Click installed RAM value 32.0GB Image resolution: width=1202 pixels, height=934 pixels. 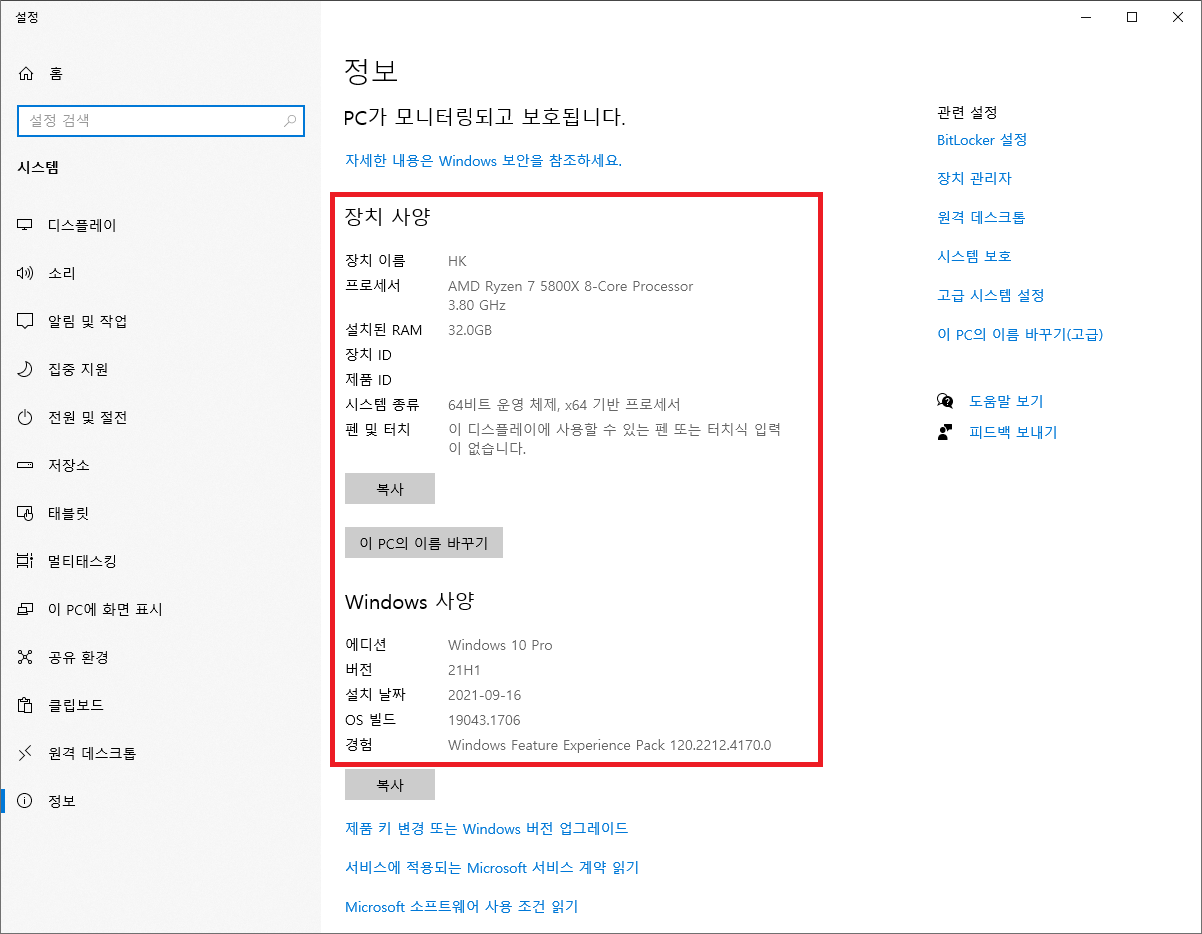click(x=470, y=330)
